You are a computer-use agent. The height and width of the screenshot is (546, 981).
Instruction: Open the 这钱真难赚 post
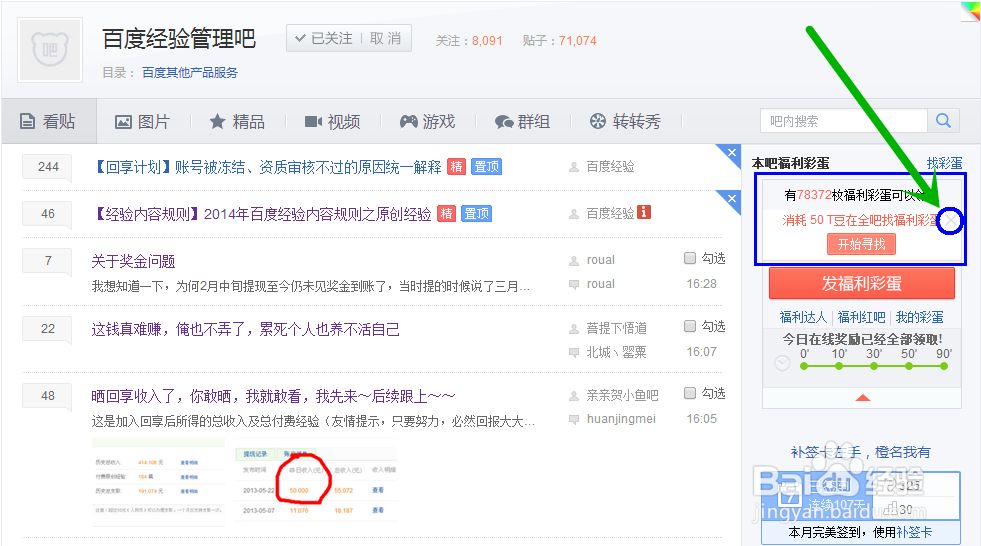click(x=245, y=330)
